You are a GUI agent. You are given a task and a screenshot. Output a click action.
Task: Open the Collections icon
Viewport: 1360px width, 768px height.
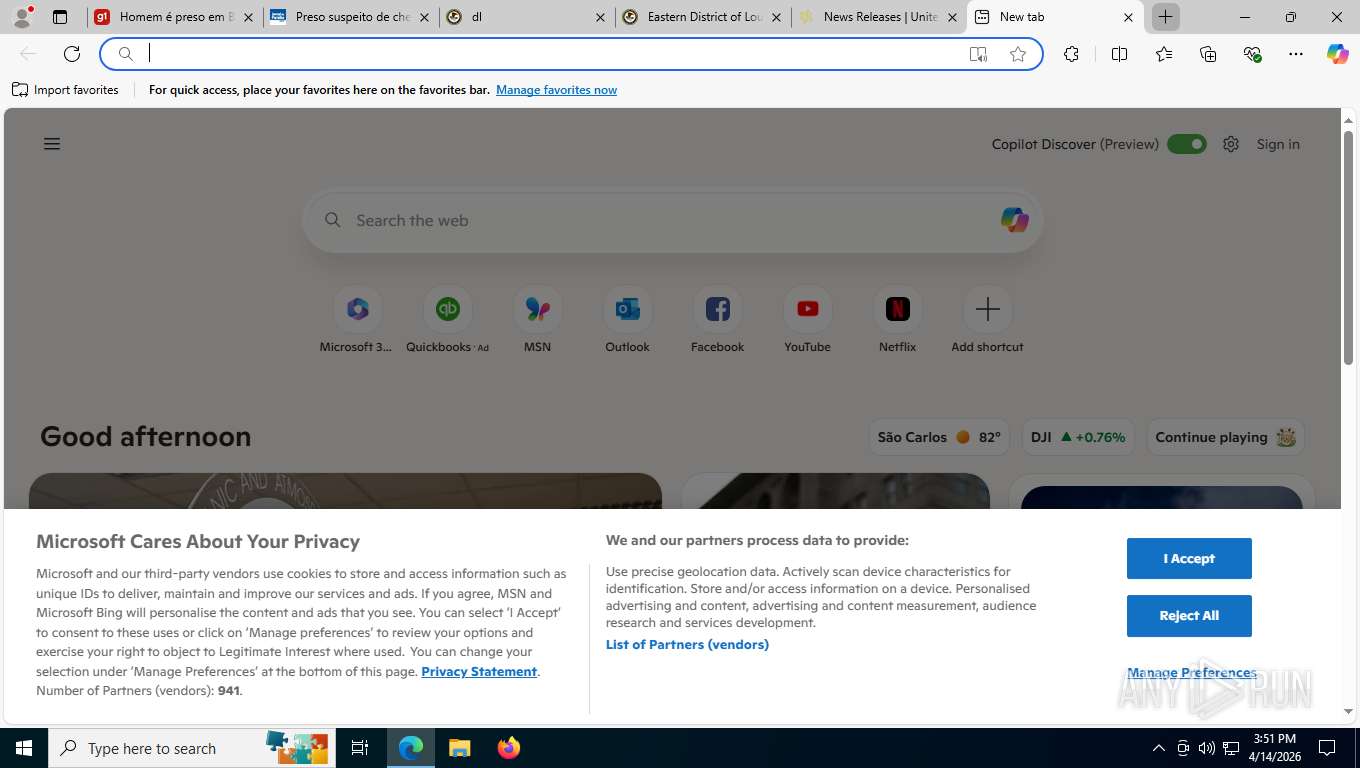click(1208, 54)
